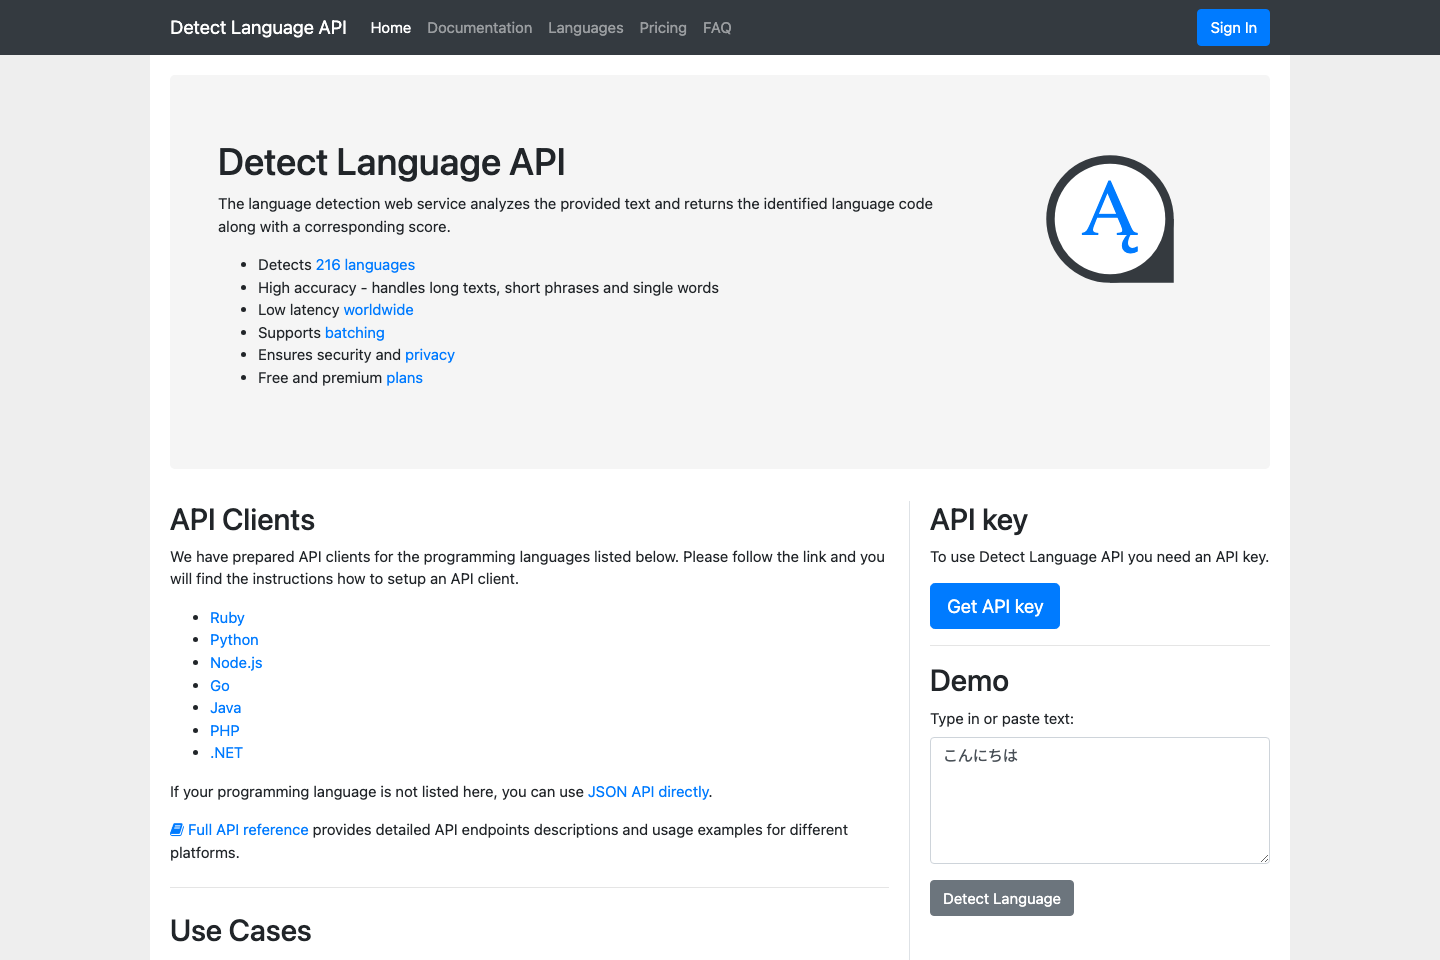Click the Detect Language API brand logo
Image resolution: width=1440 pixels, height=960 pixels.
(x=258, y=27)
